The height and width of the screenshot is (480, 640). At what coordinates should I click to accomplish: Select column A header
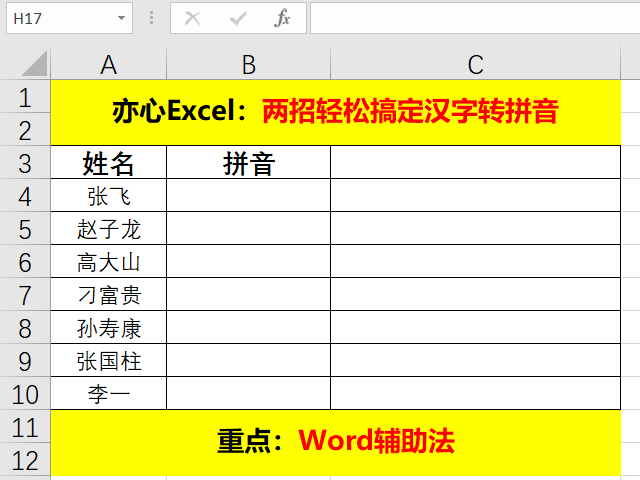109,64
